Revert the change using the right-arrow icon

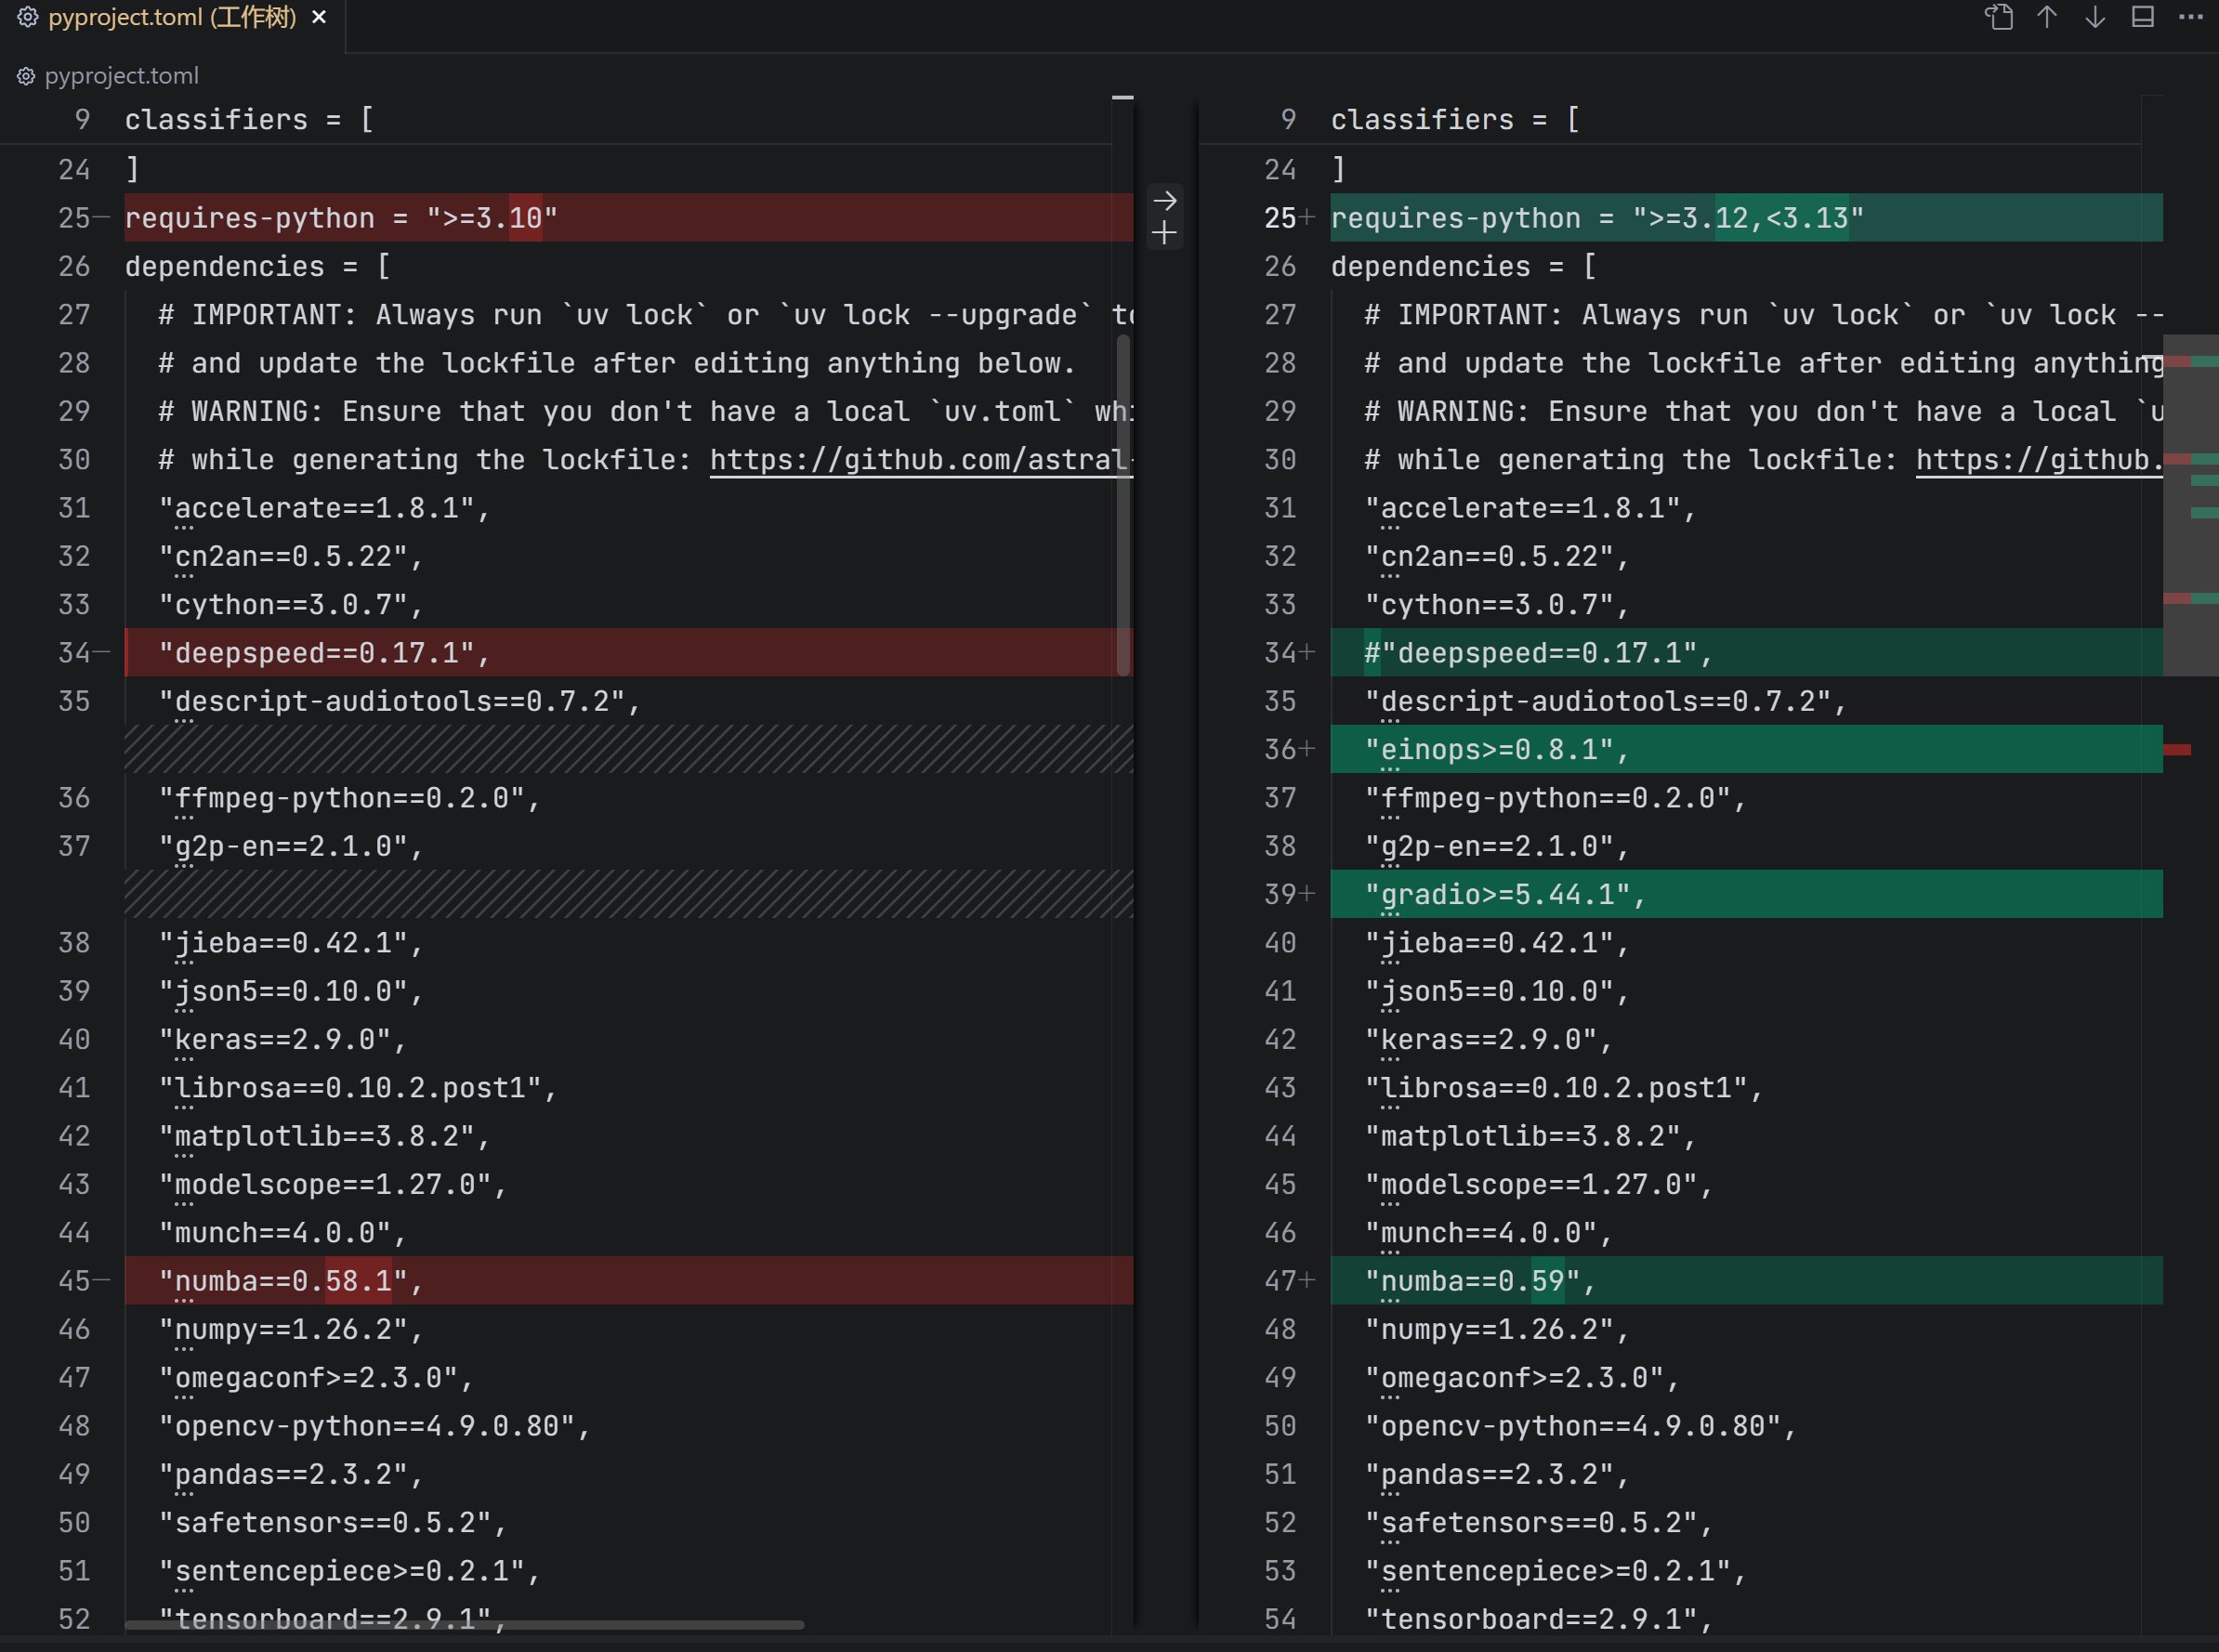click(x=1164, y=201)
